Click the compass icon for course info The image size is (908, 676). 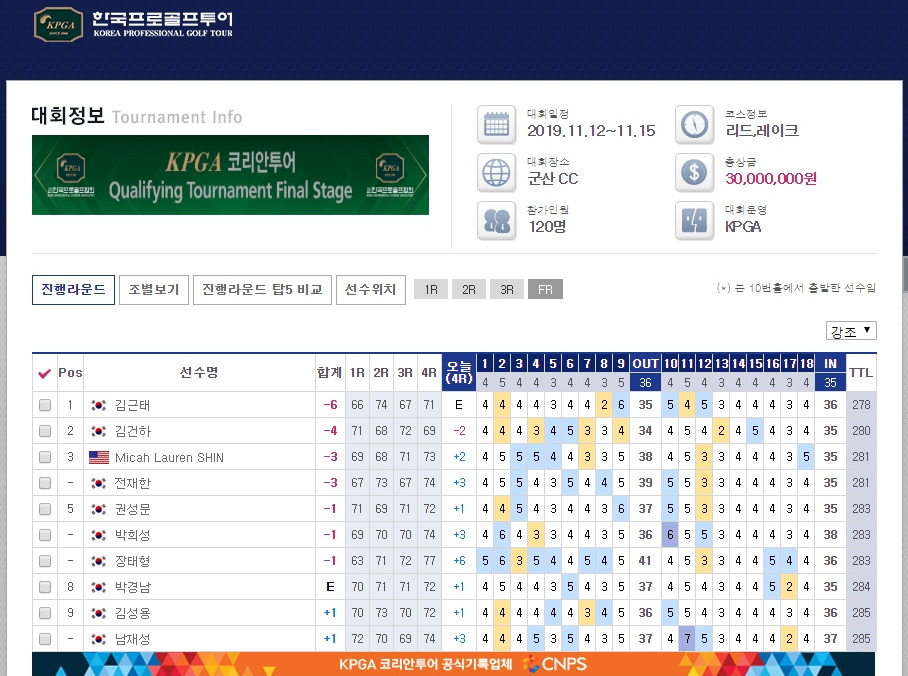[694, 125]
